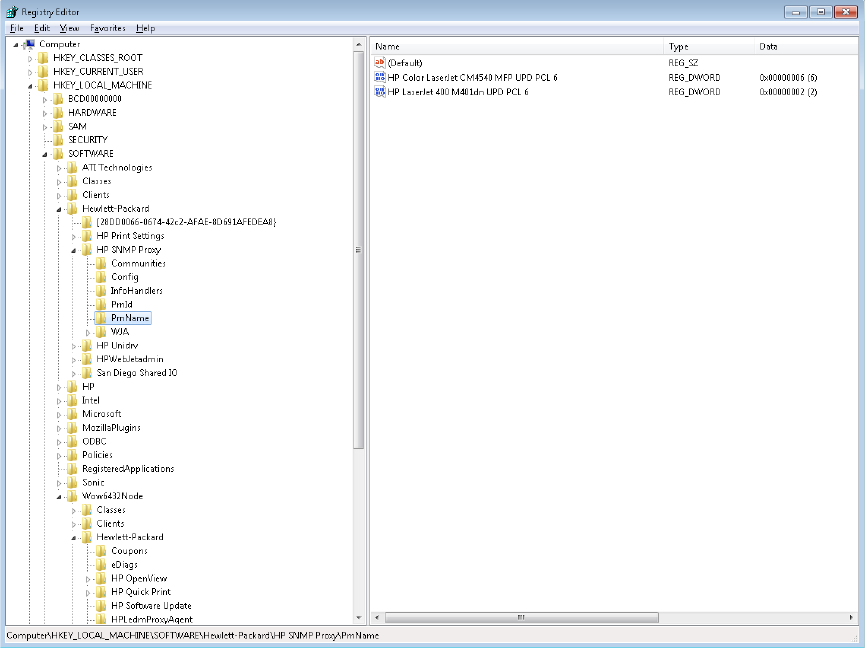Expand the ODBC key
The height and width of the screenshot is (648, 865).
59,442
